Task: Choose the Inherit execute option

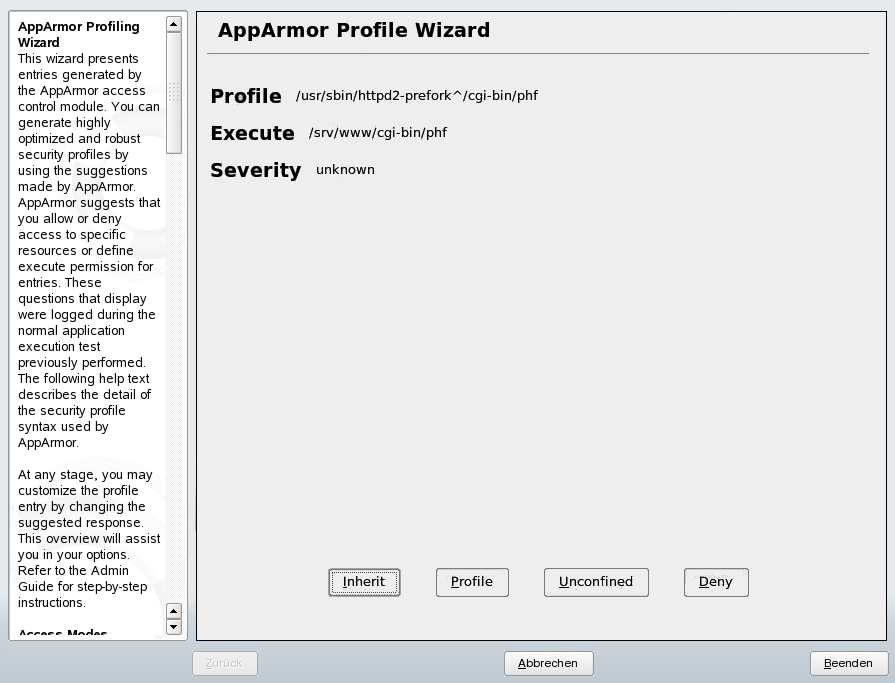Action: (364, 582)
